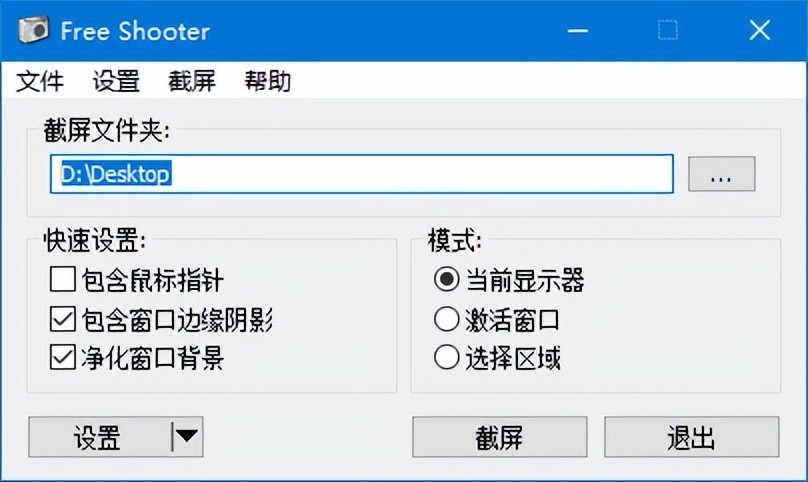Uncheck the 包含窗口边缘阴影 checkbox
The width and height of the screenshot is (808, 482).
coord(62,320)
